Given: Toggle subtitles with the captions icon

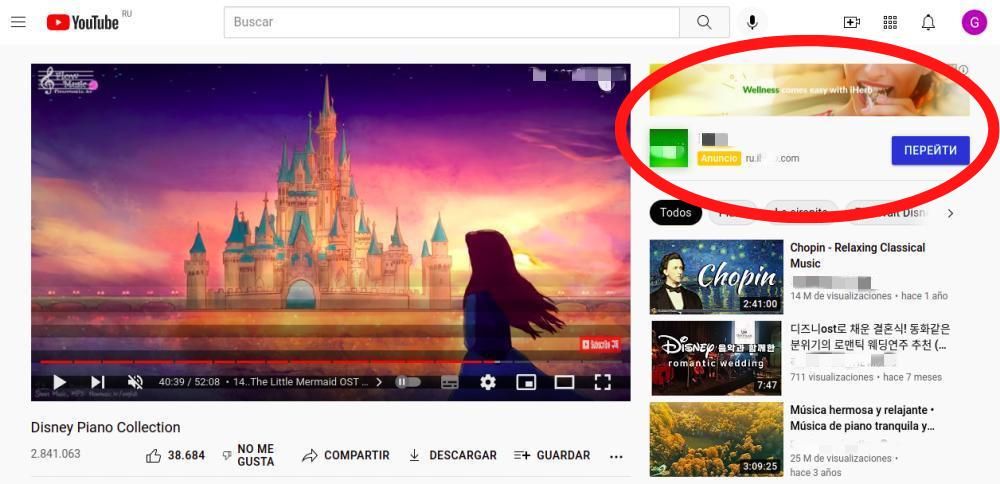Looking at the screenshot, I should 450,382.
